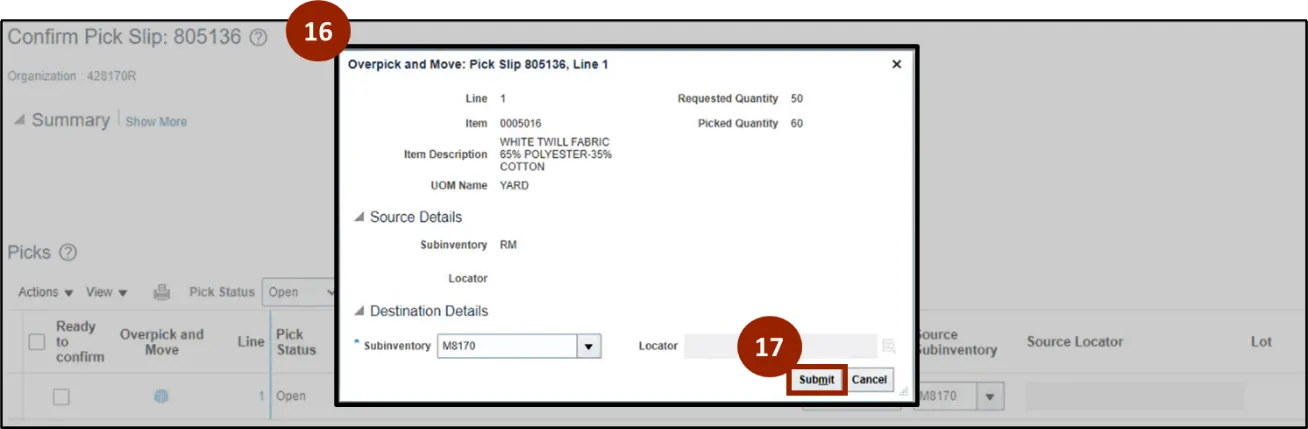Click the Submit button in Overpick dialog

click(x=816, y=380)
